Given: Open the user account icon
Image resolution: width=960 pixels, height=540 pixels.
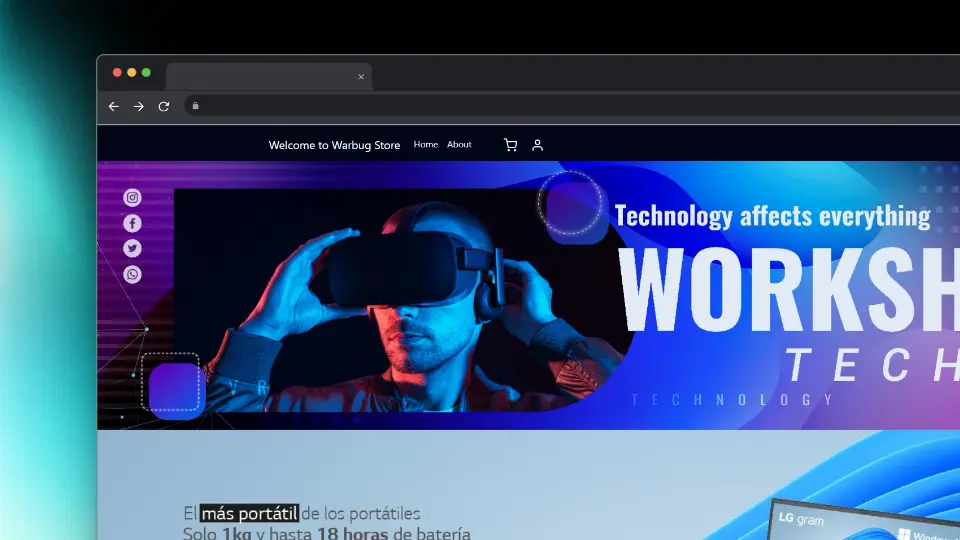Looking at the screenshot, I should [537, 145].
